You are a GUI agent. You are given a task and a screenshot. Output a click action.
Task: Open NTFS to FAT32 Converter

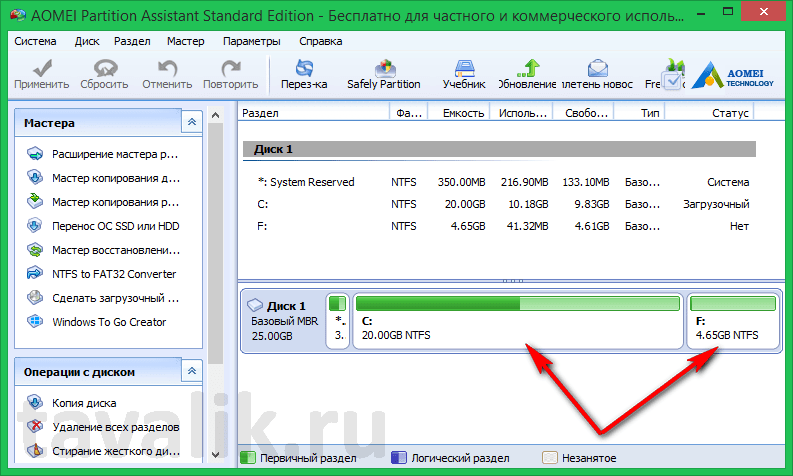point(114,274)
